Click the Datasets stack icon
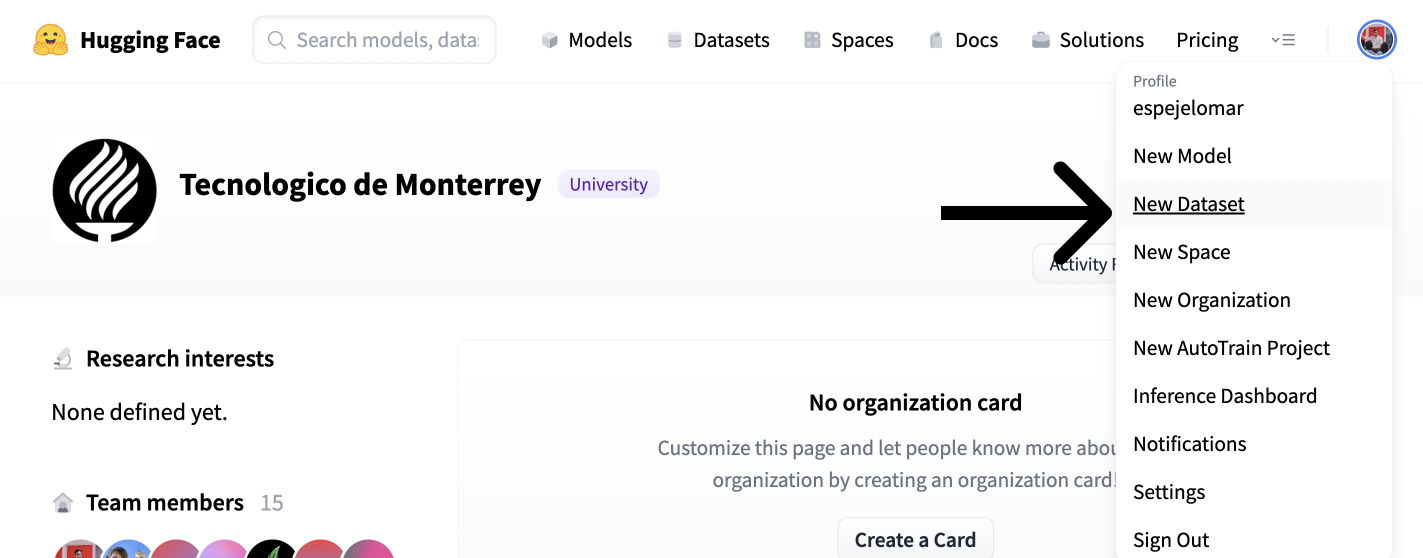Viewport: 1423px width, 558px height. click(675, 40)
